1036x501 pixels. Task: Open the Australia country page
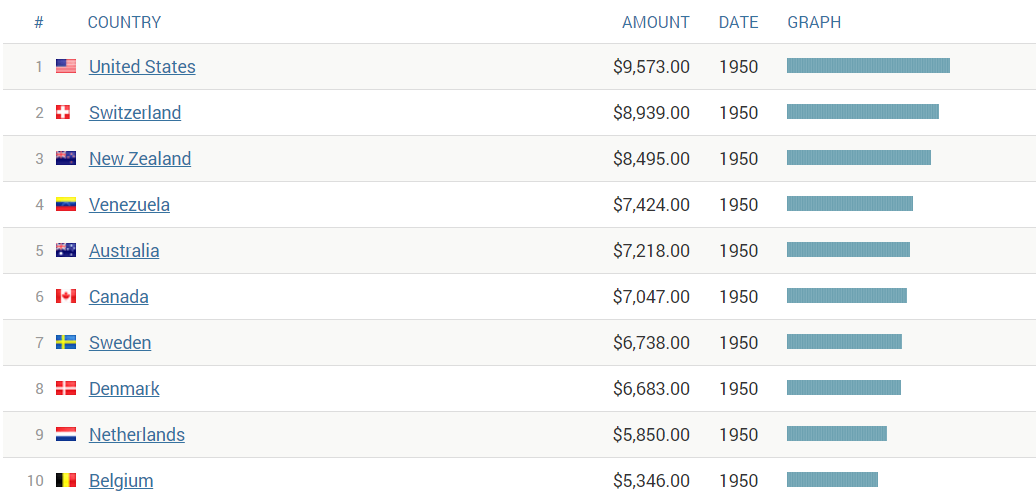pyautogui.click(x=124, y=250)
